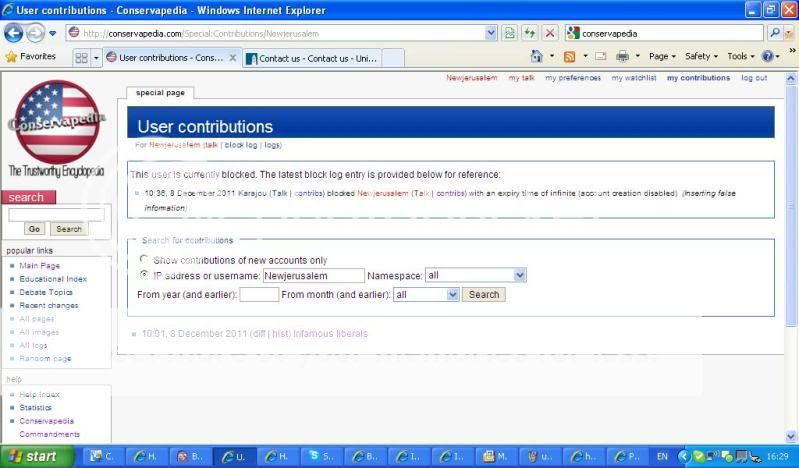The height and width of the screenshot is (468, 799).
Task: Click the scrollbar down arrow
Action: point(791,436)
